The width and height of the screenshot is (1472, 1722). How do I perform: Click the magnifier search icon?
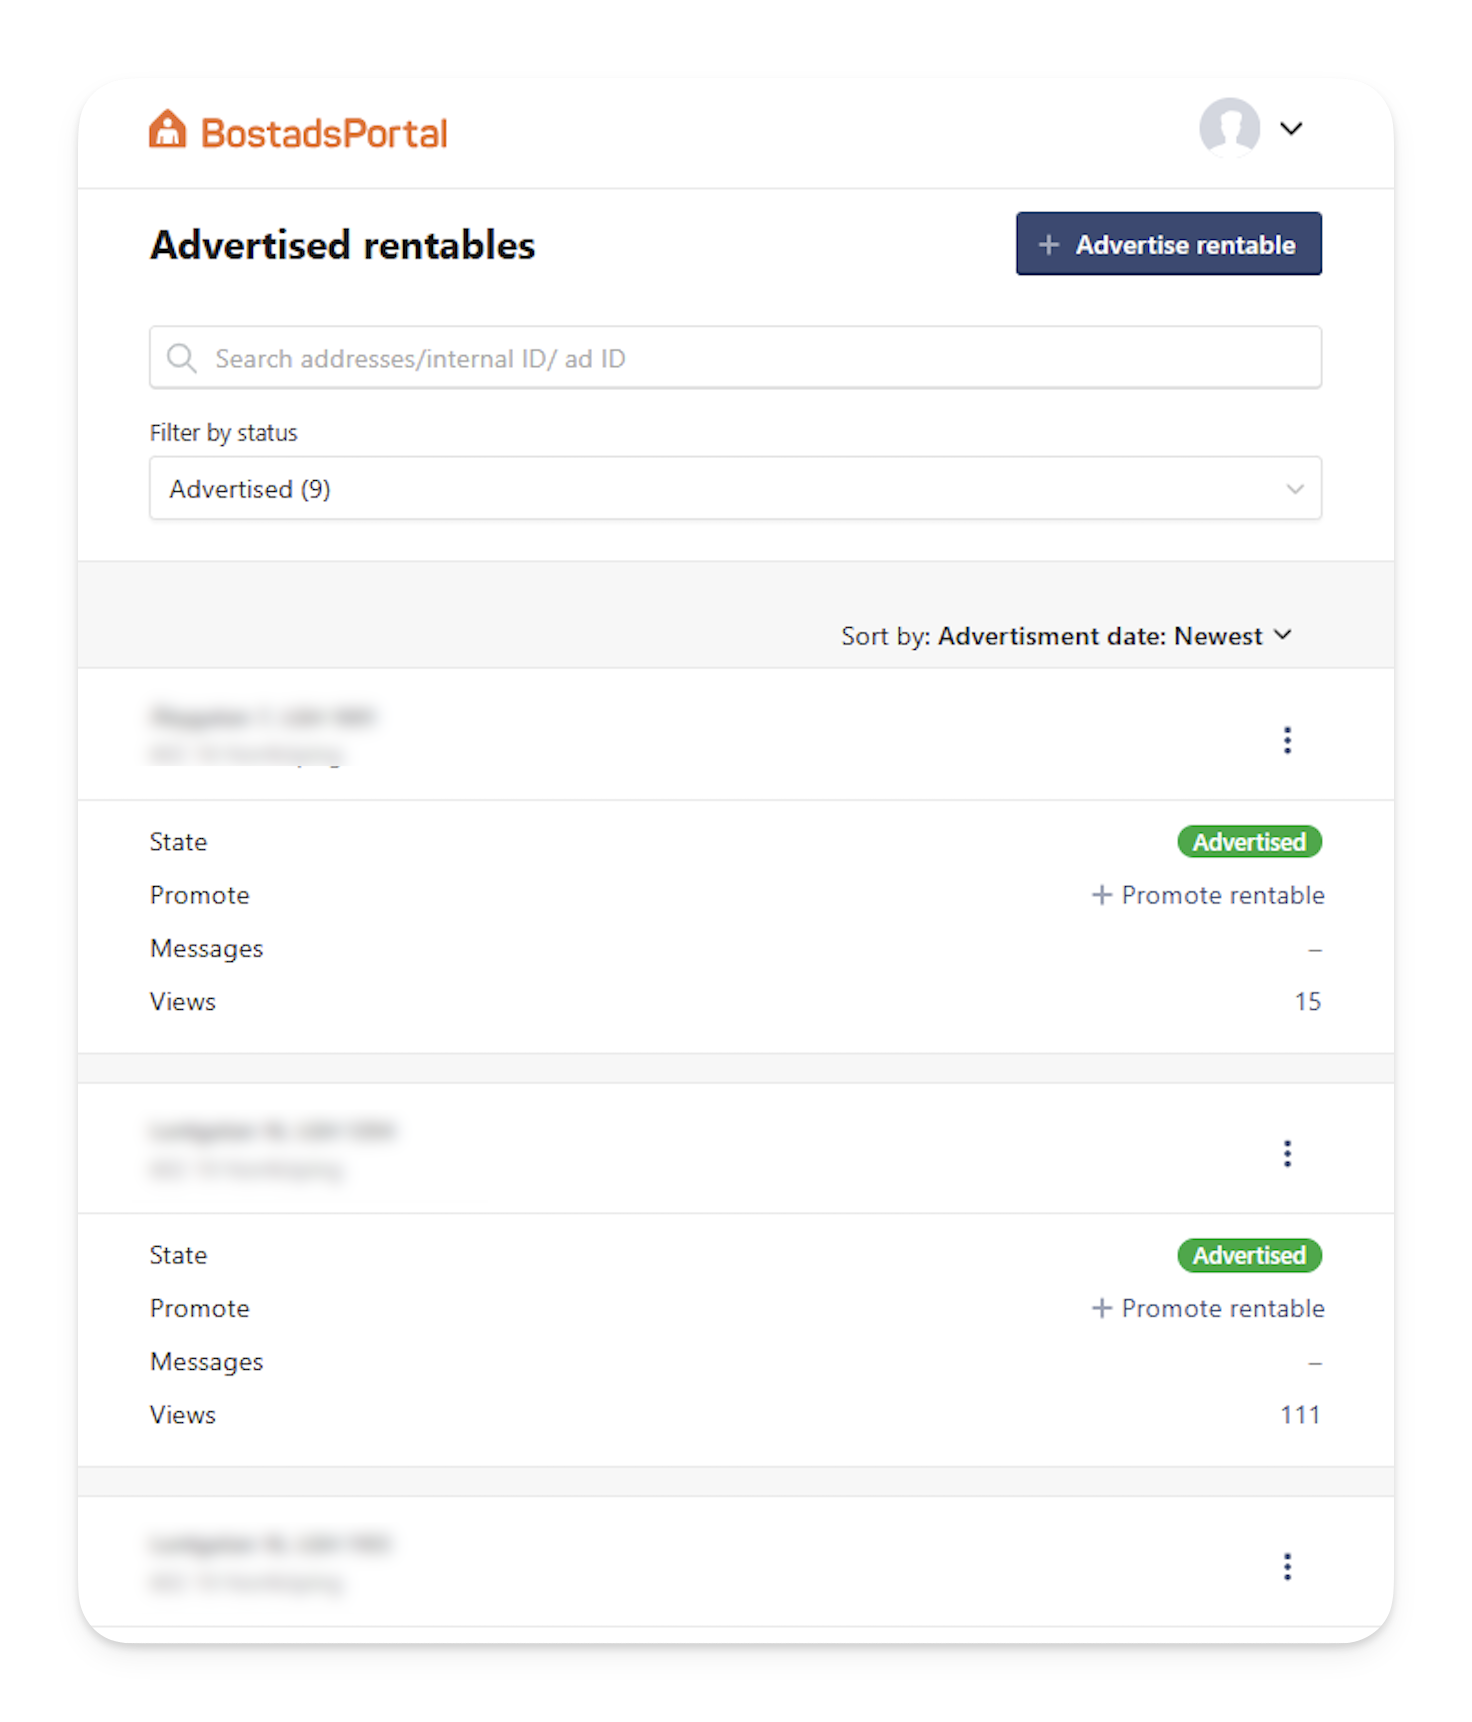coord(181,358)
